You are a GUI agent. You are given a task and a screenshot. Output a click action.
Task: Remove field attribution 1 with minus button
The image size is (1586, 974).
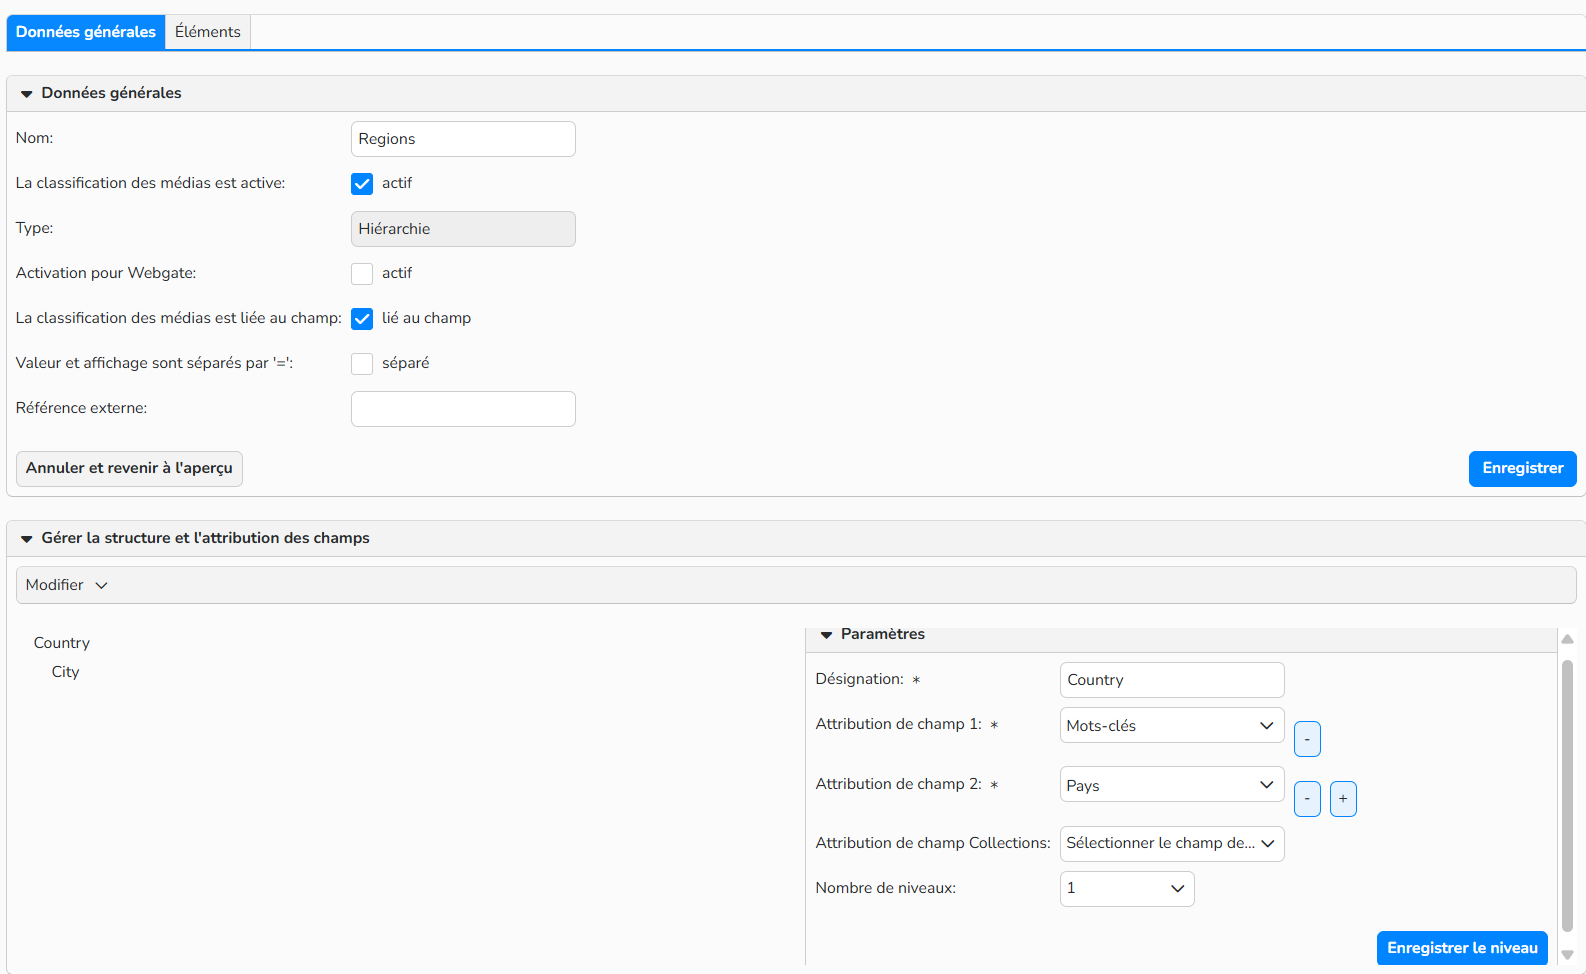1307,739
